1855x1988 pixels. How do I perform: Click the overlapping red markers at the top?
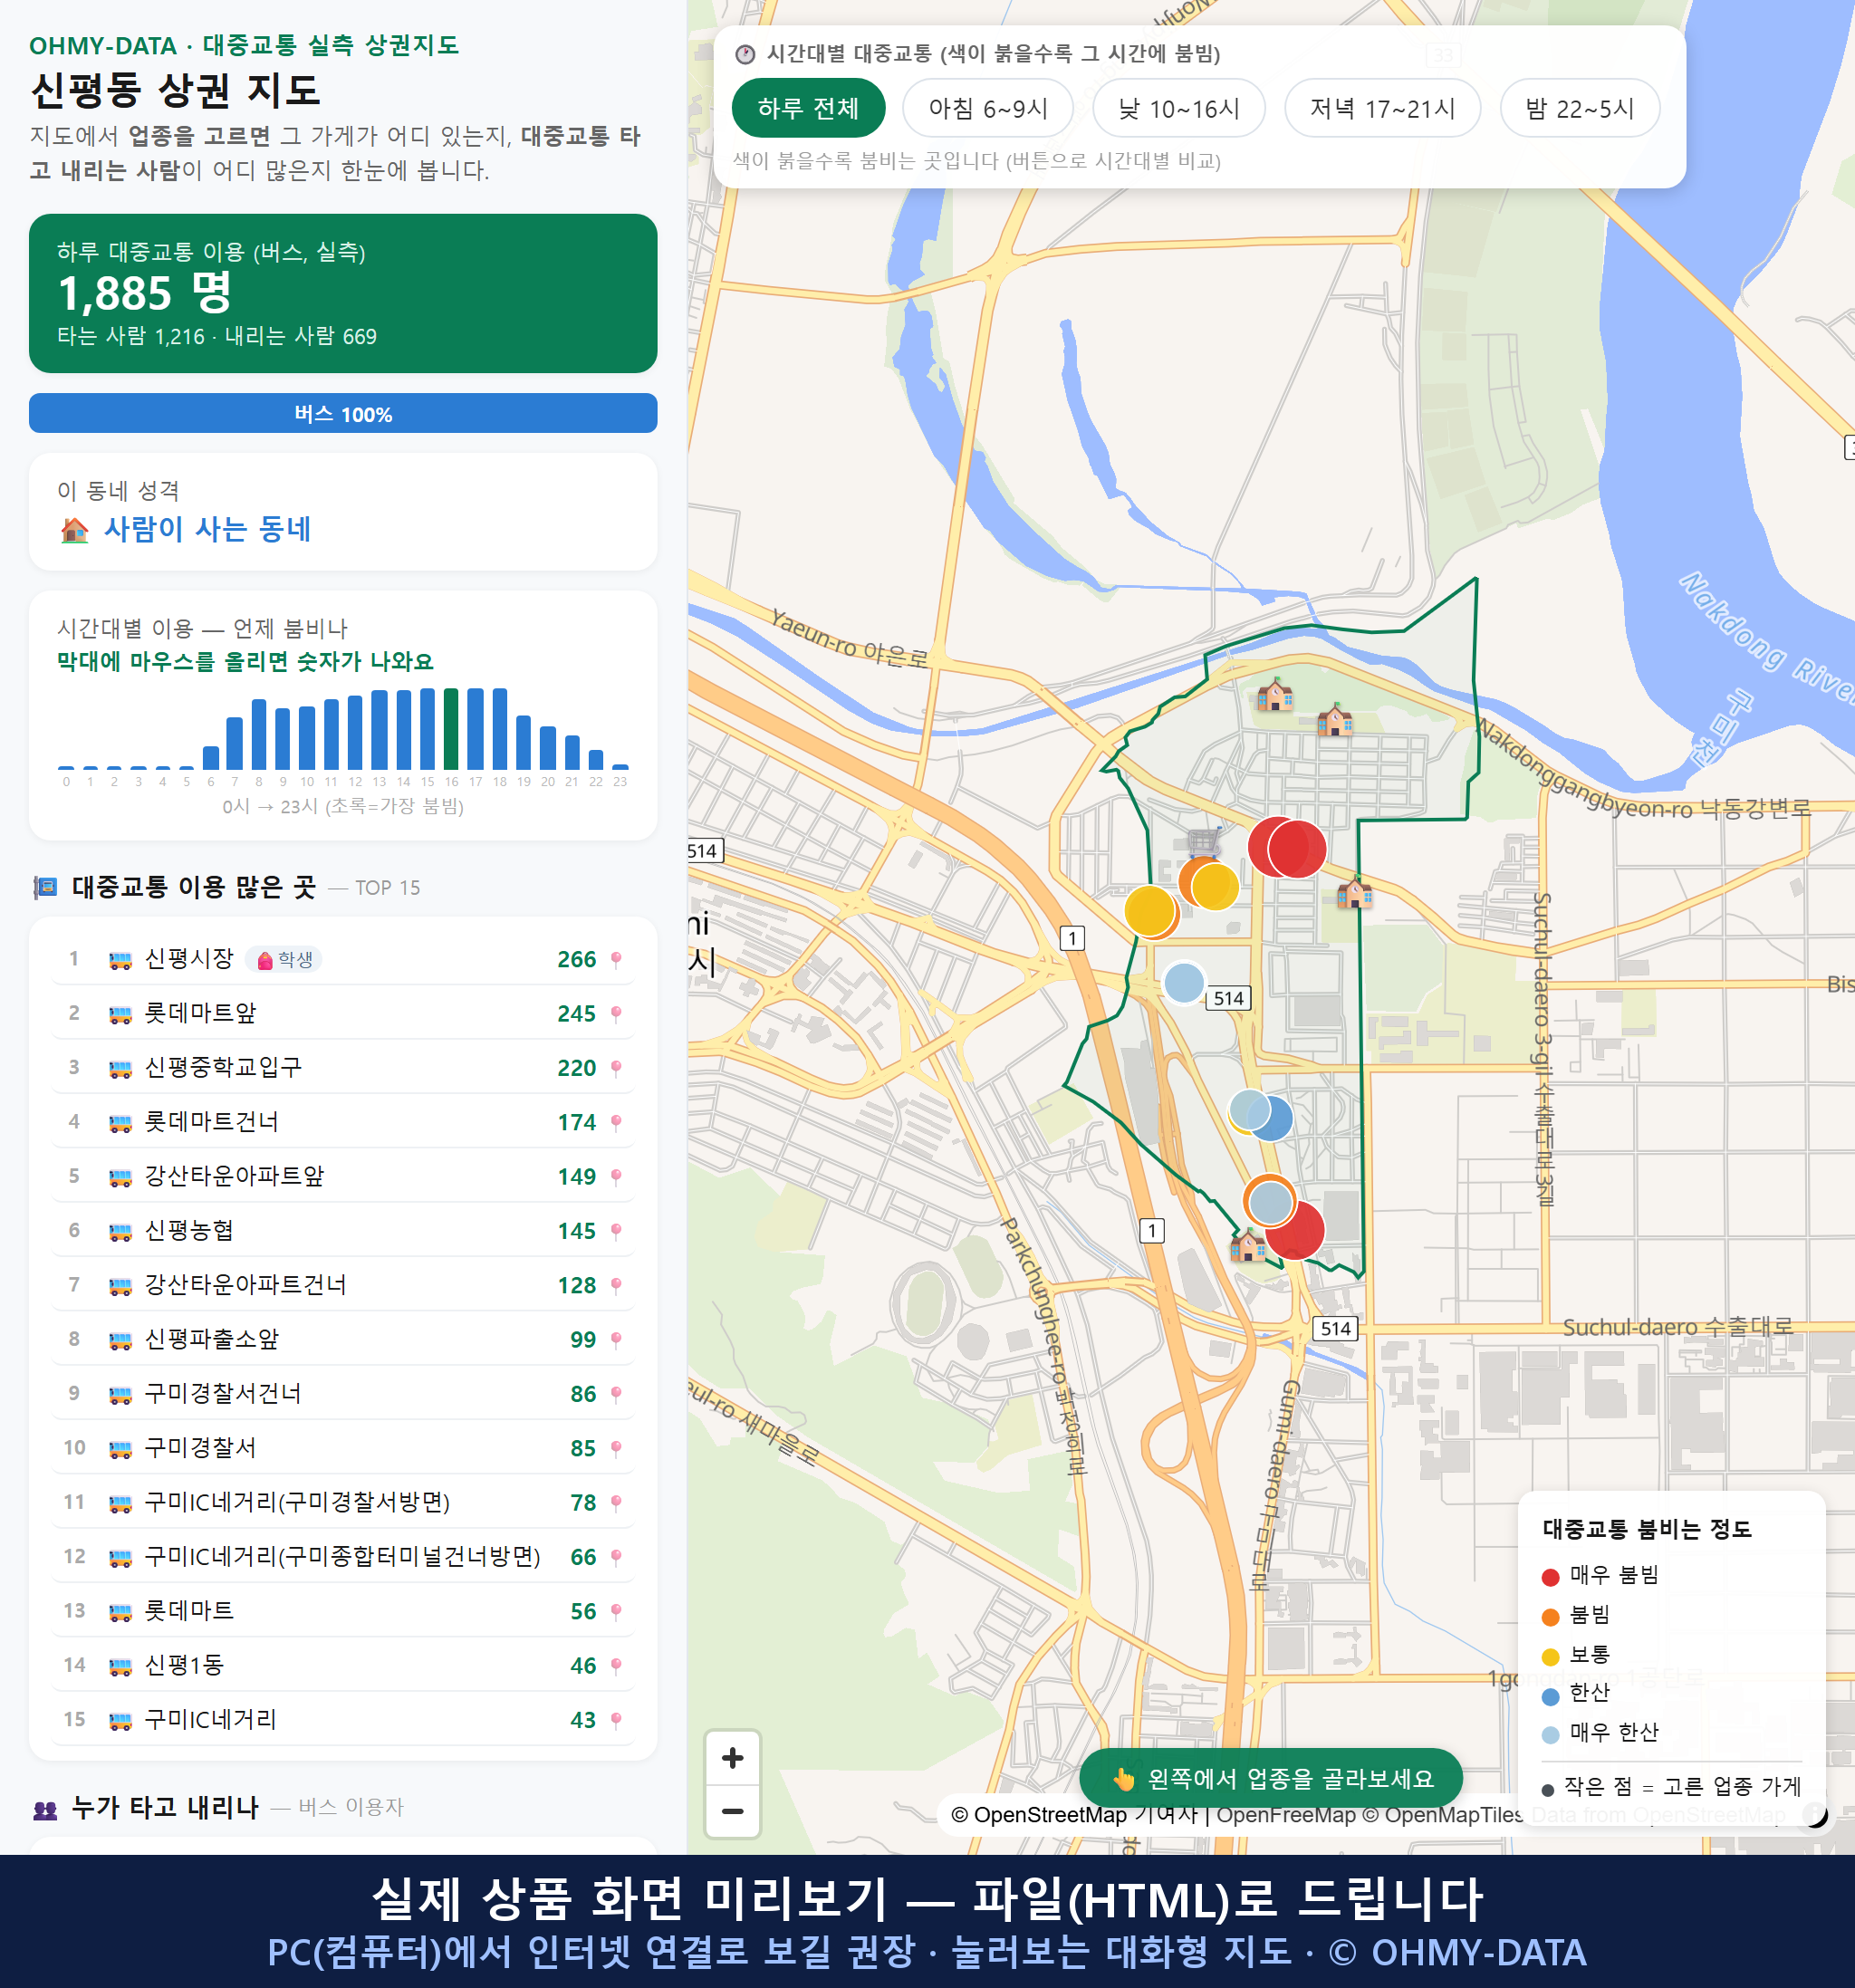(x=1287, y=848)
